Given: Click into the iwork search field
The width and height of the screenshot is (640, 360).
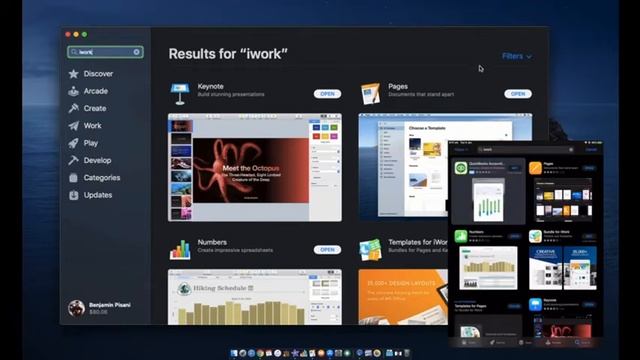Looking at the screenshot, I should pyautogui.click(x=105, y=52).
